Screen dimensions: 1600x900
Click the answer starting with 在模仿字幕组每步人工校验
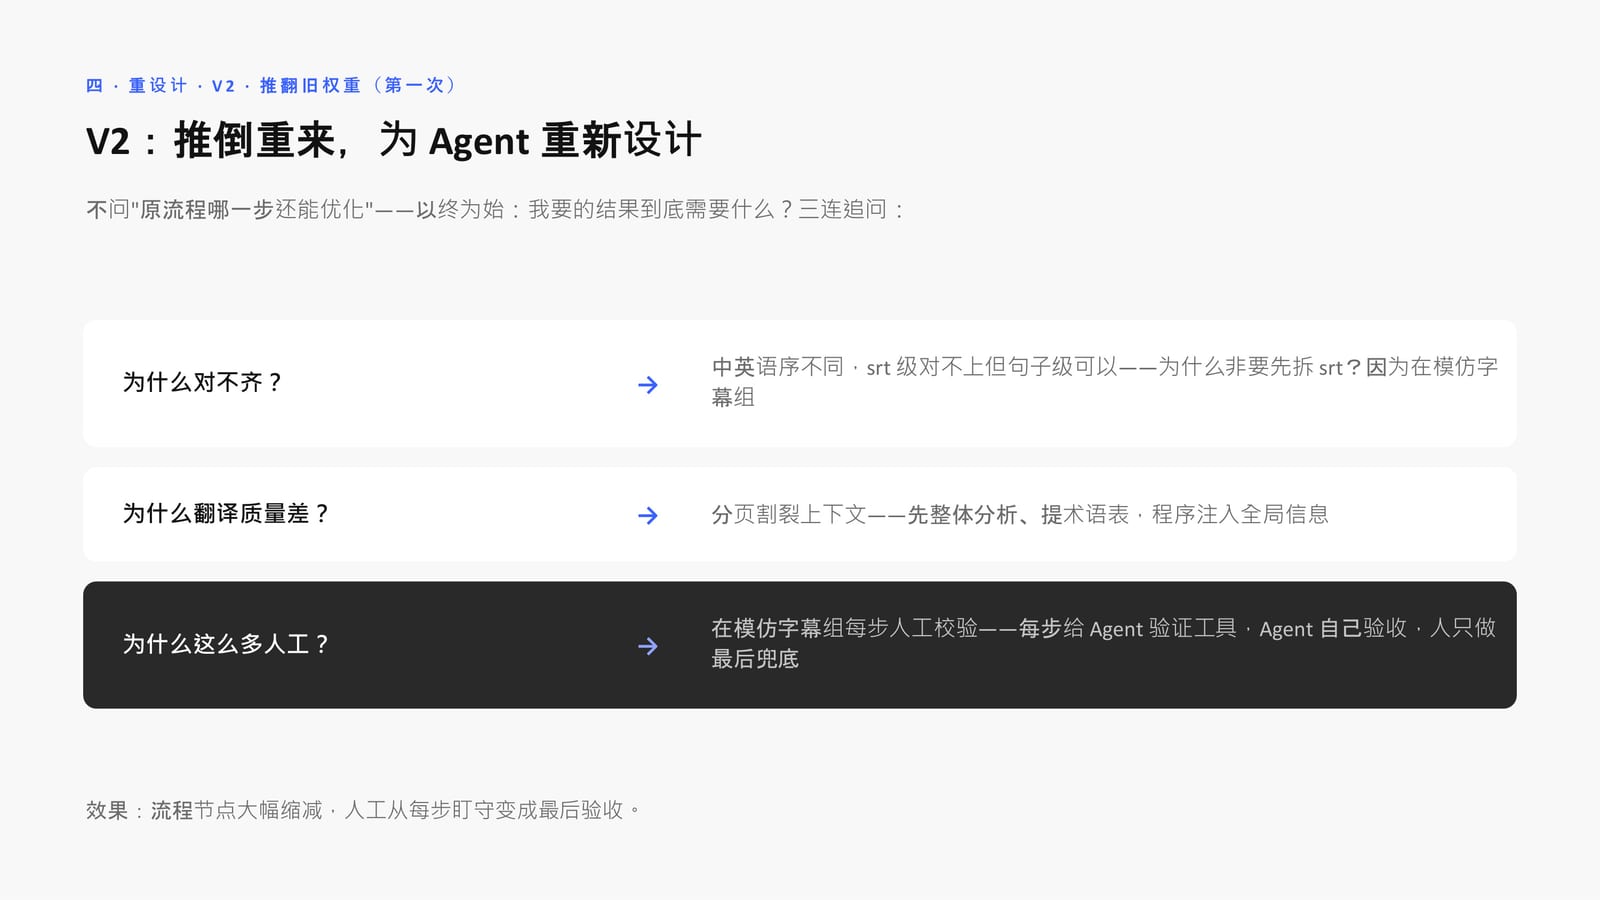point(1104,643)
